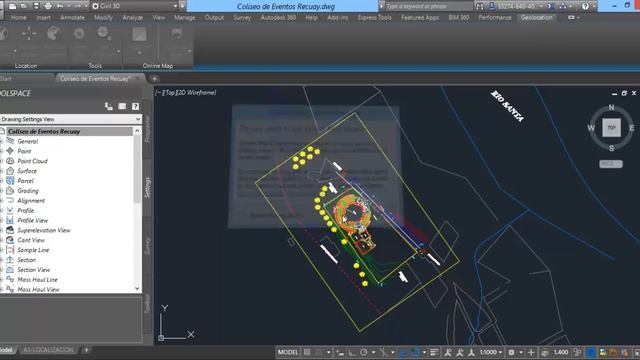Click the Open file icon in quick access toolbar
Viewport: 640px width, 360px height.
click(24, 6)
